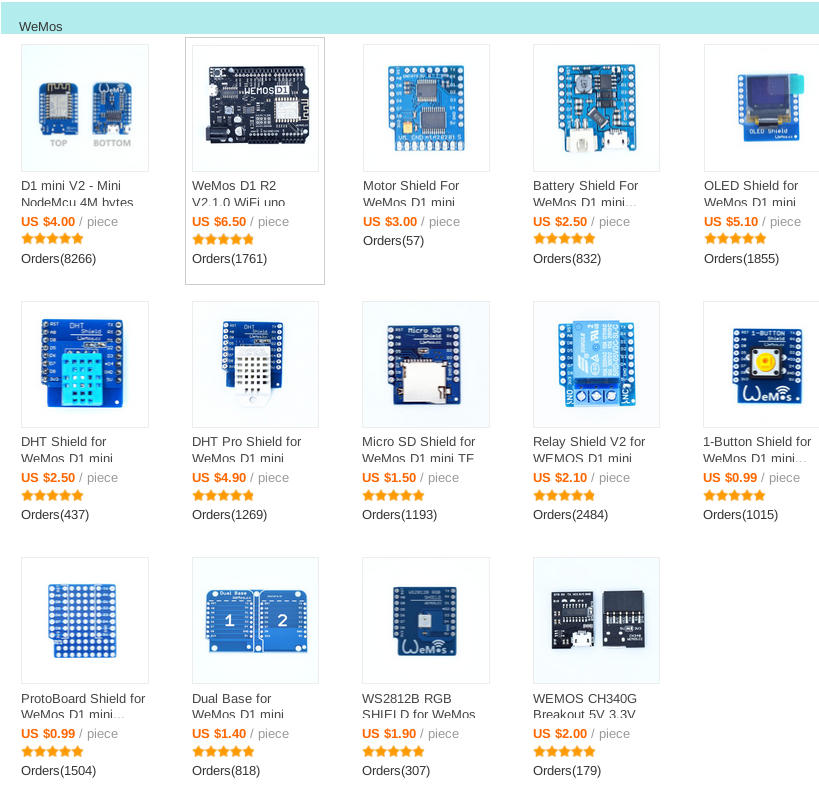View the OLED Shield product picture
The image size is (819, 791).
coord(762,108)
